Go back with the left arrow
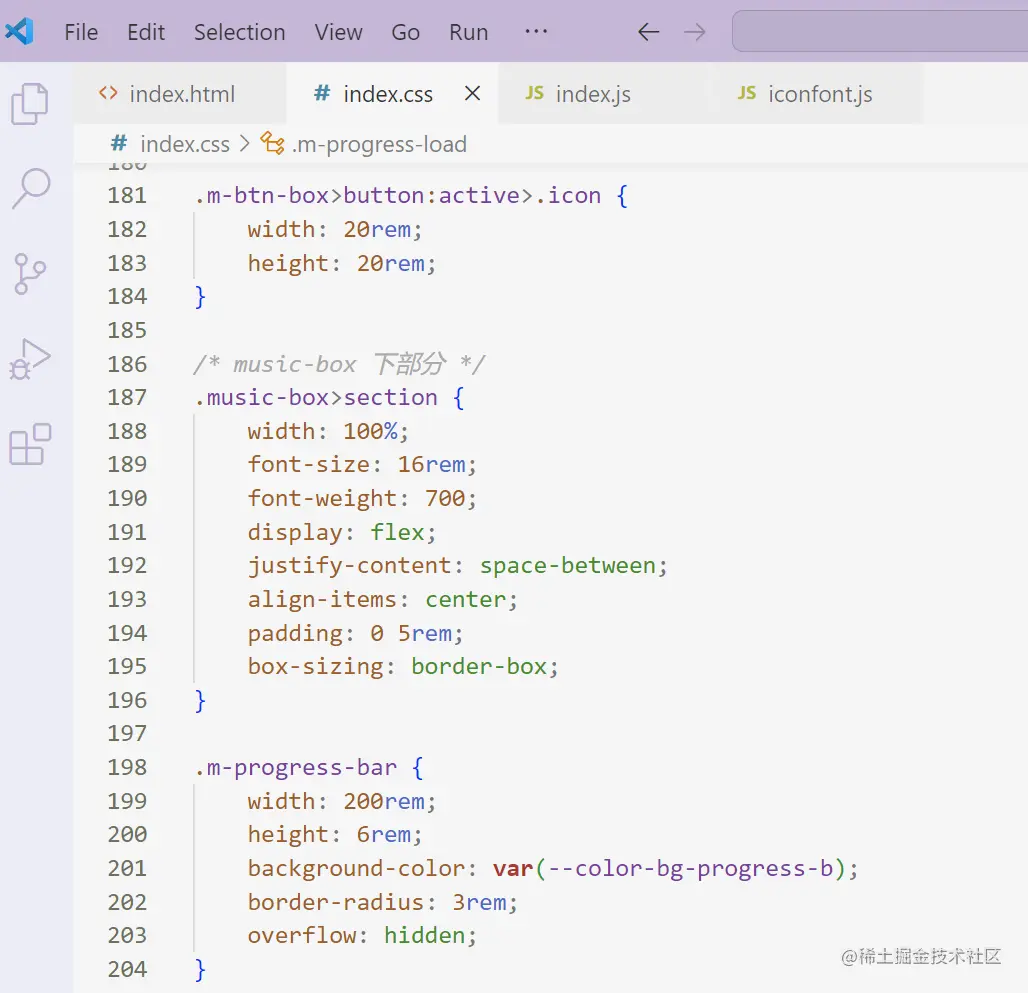The image size is (1028, 993). point(648,31)
